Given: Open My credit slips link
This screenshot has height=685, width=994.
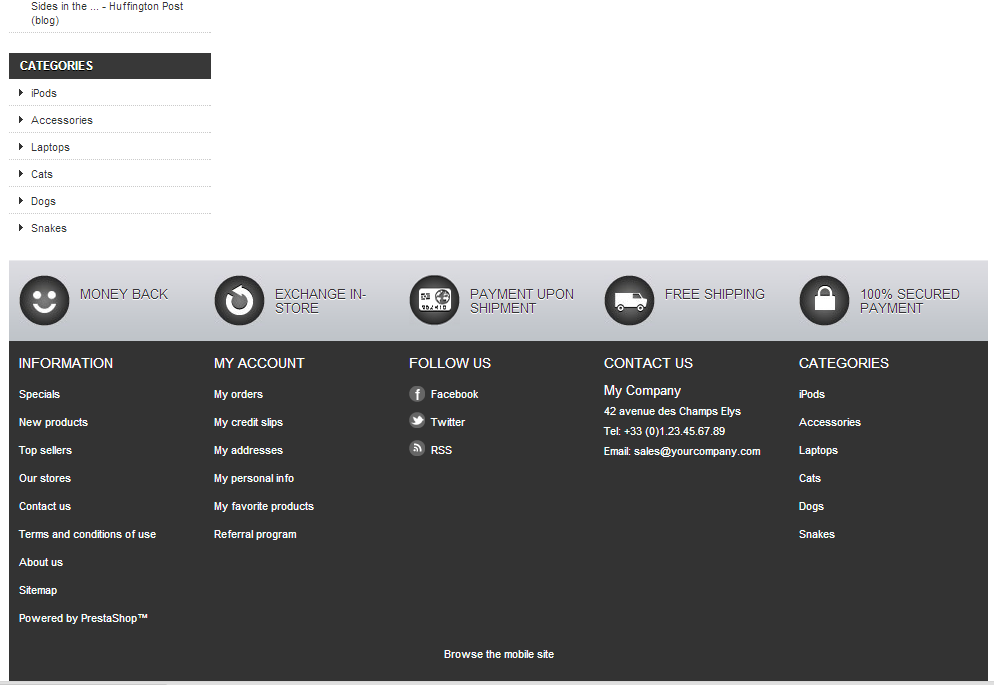Looking at the screenshot, I should (x=248, y=422).
